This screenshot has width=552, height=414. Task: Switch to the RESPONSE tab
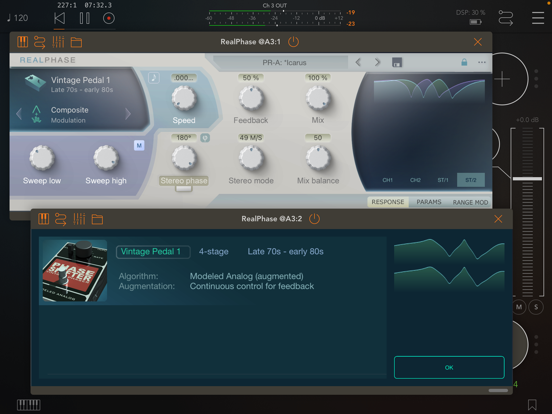coord(388,202)
